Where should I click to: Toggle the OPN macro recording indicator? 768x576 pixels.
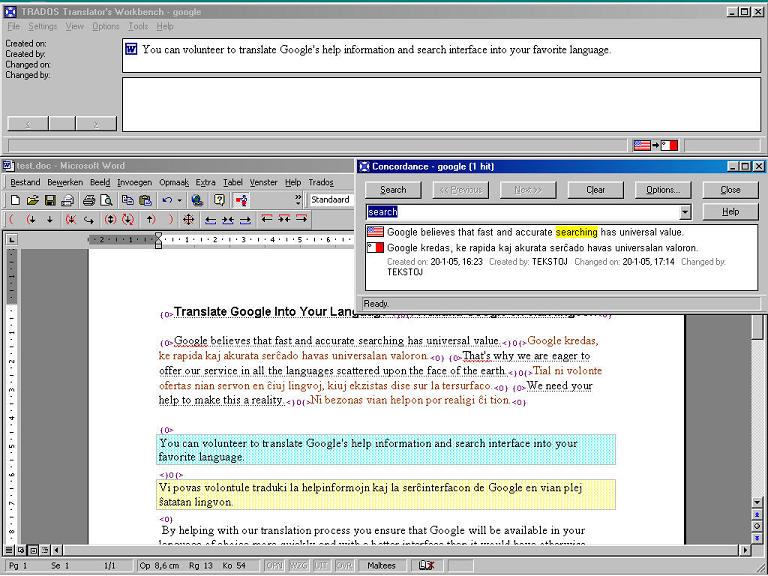coord(274,566)
